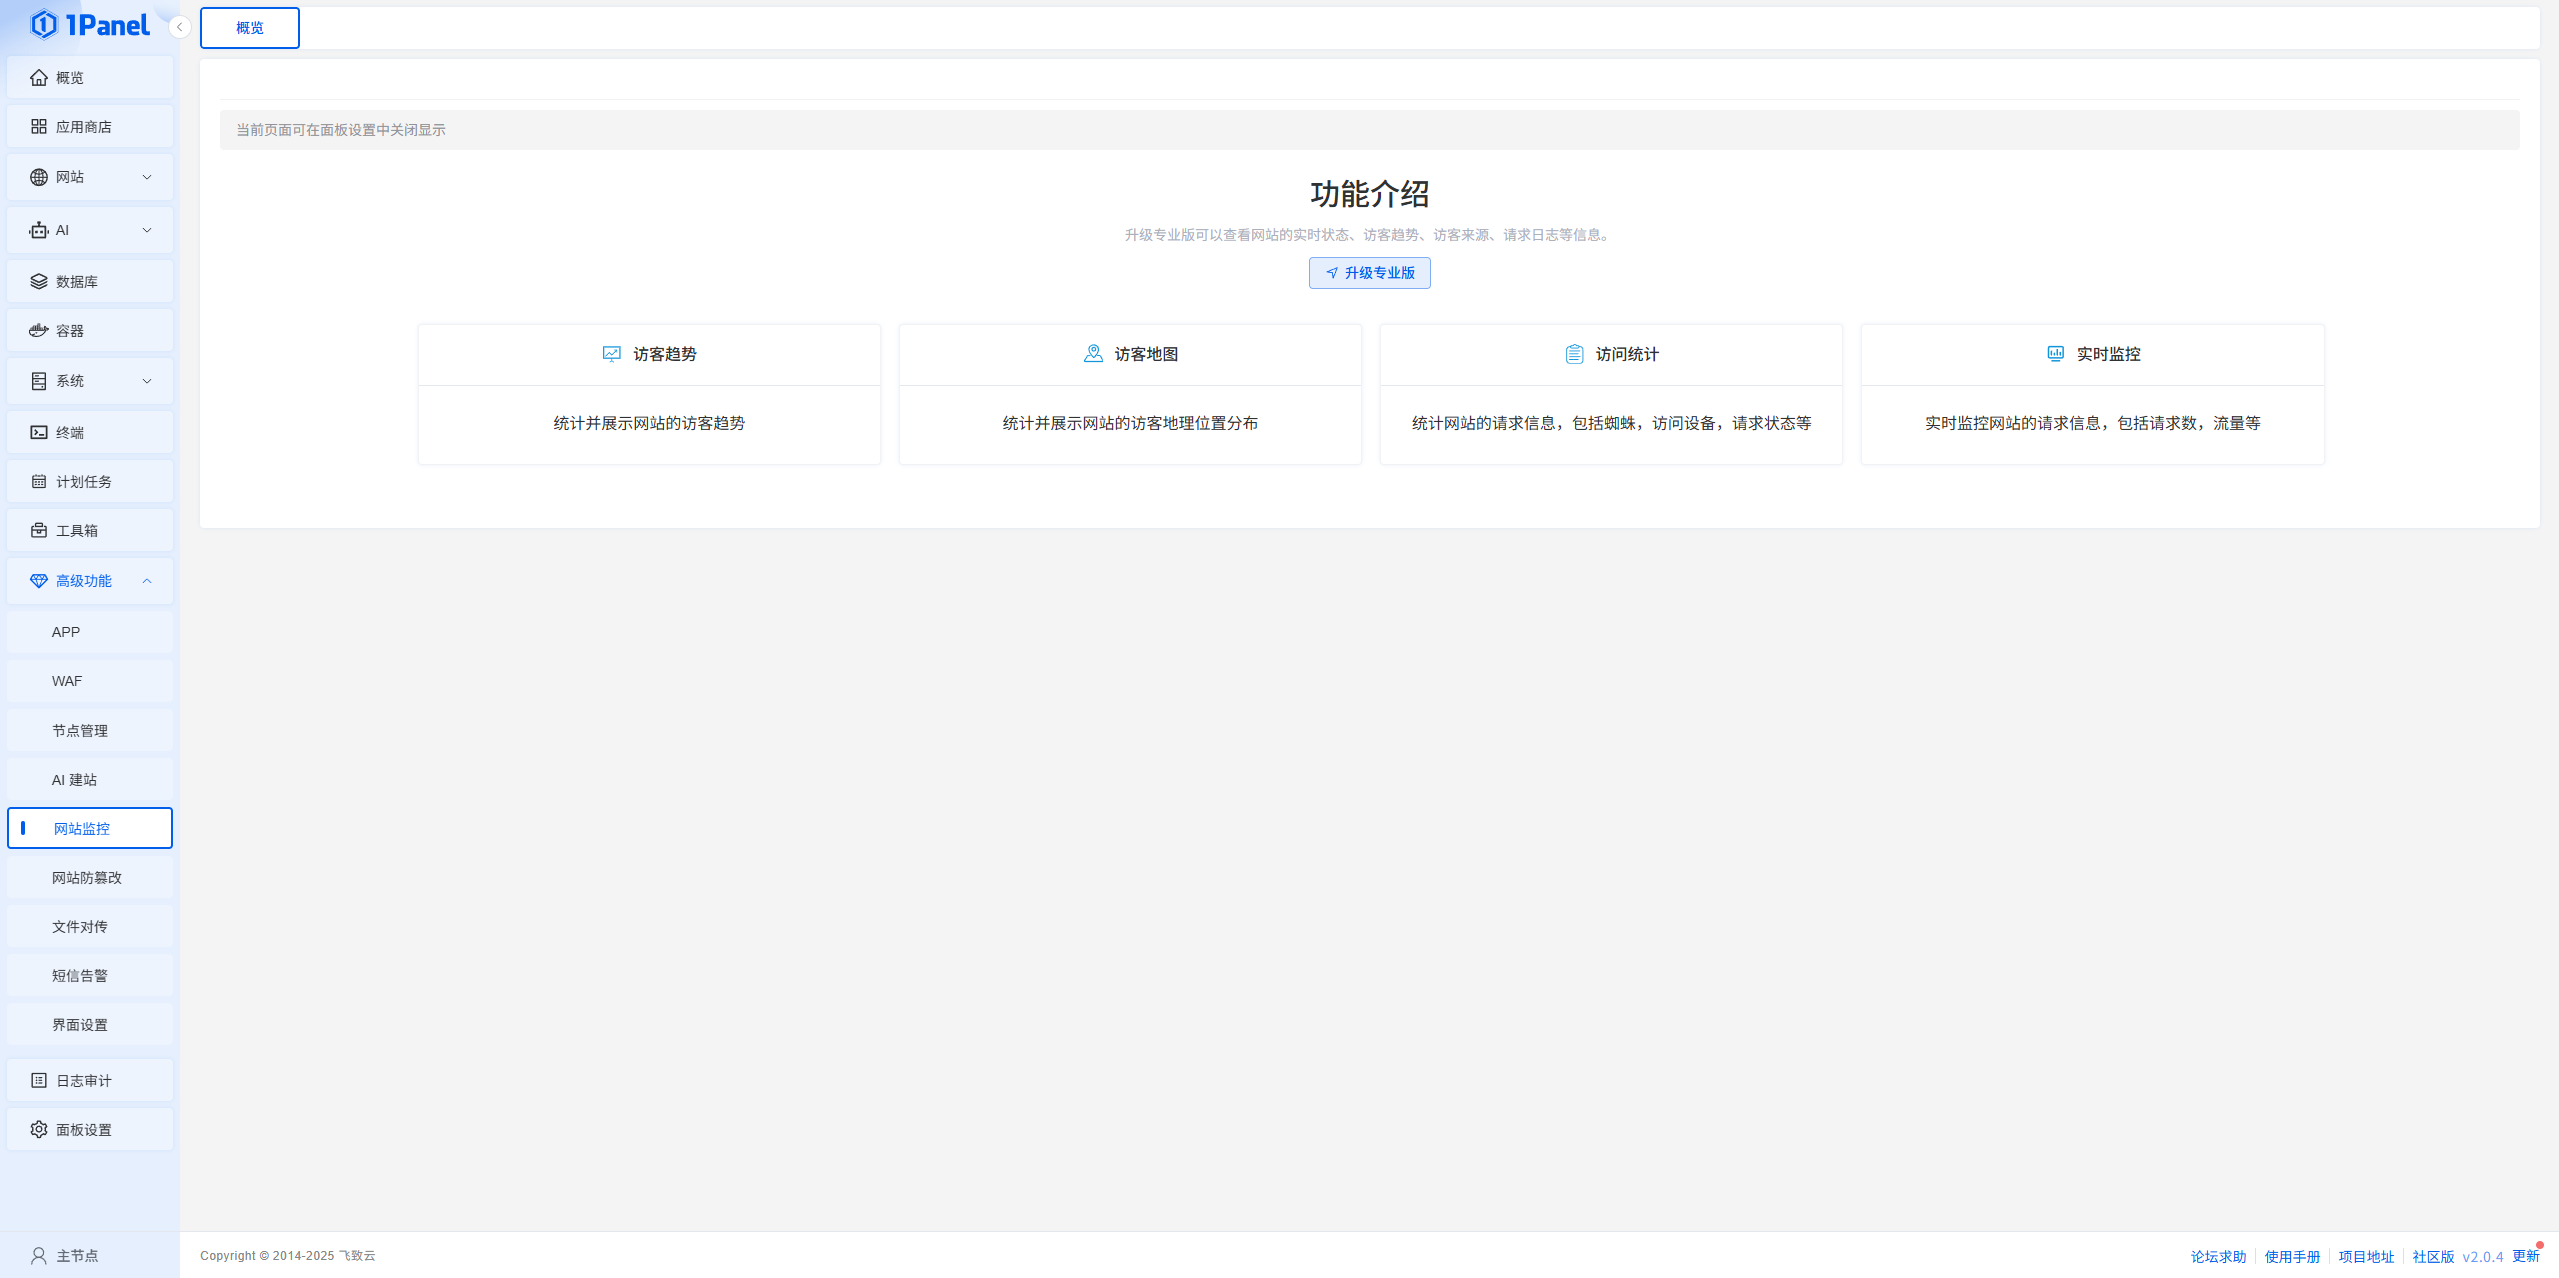2559x1278 pixels.
Task: Open the WAF submenu item
Action: coord(67,681)
